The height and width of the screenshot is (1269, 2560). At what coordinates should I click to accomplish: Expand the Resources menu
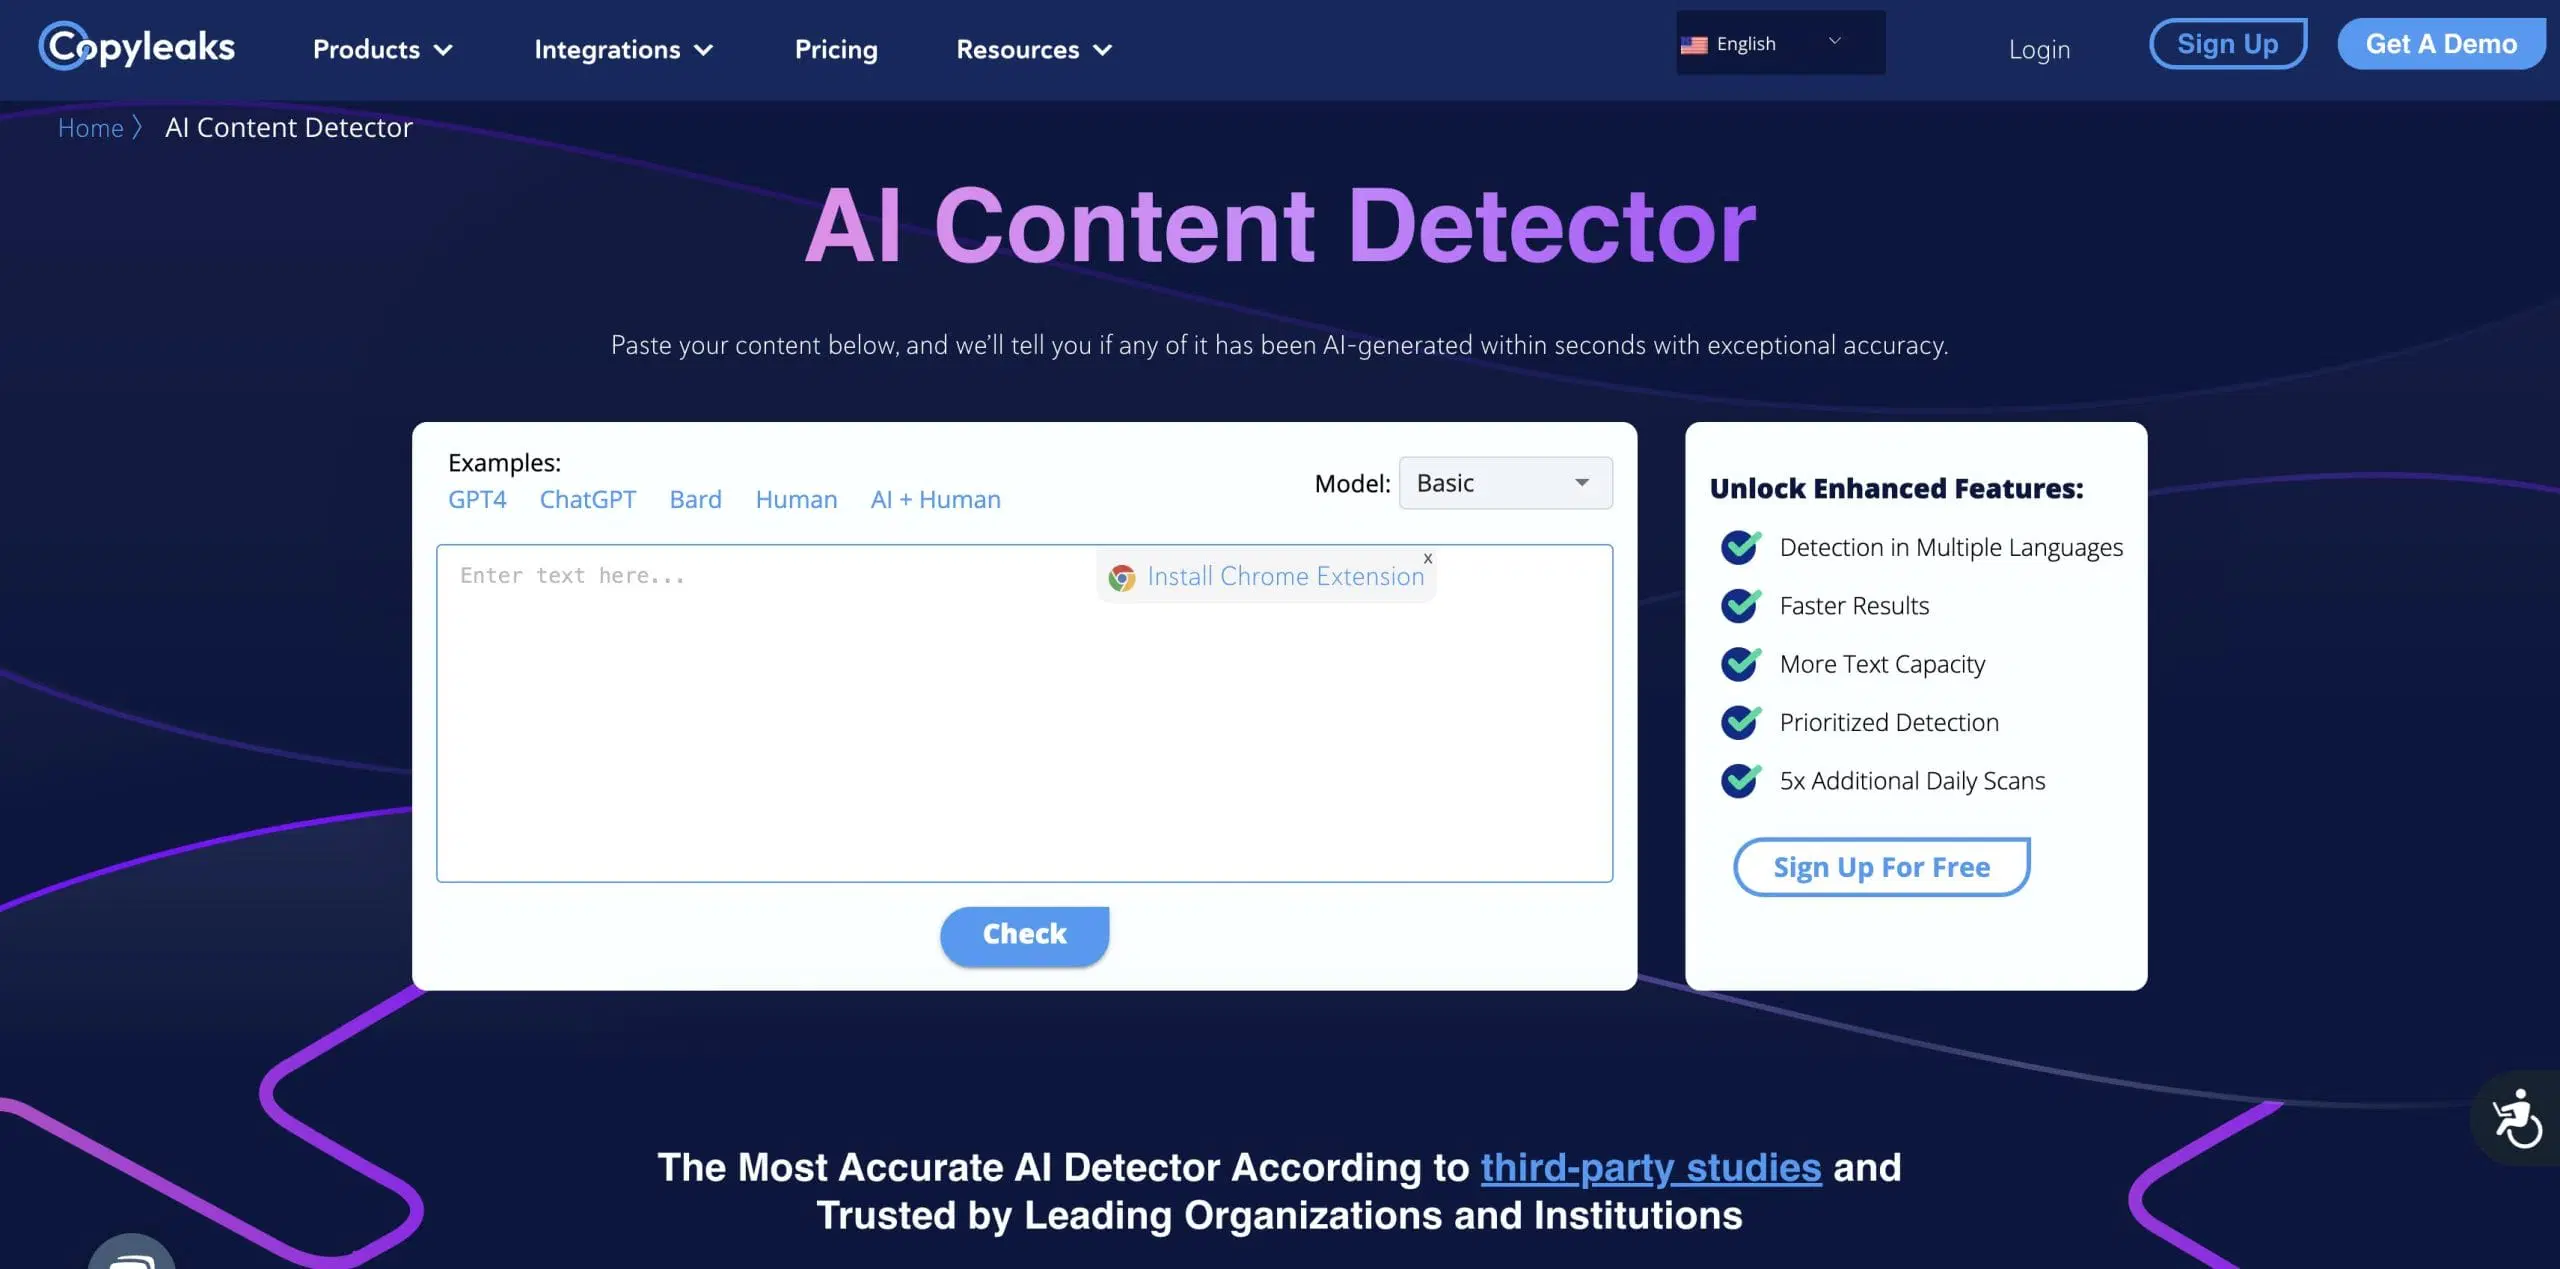[1034, 49]
